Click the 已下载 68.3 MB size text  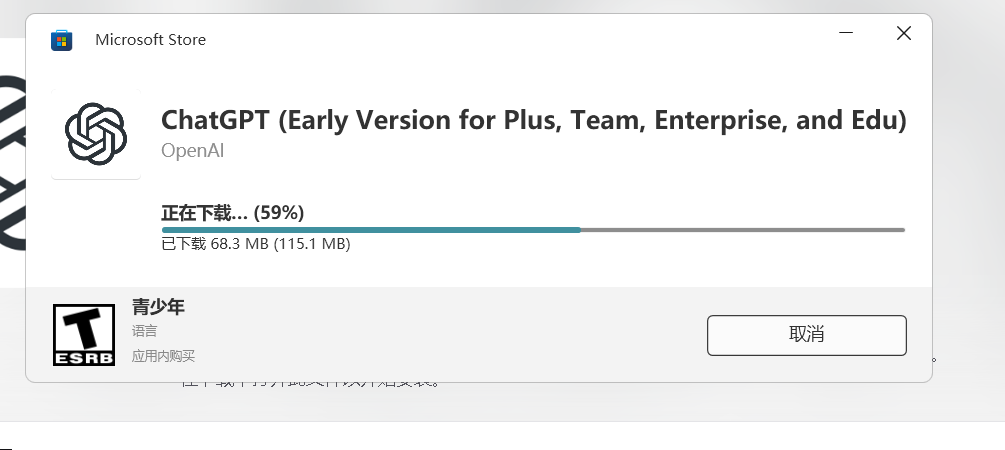255,244
